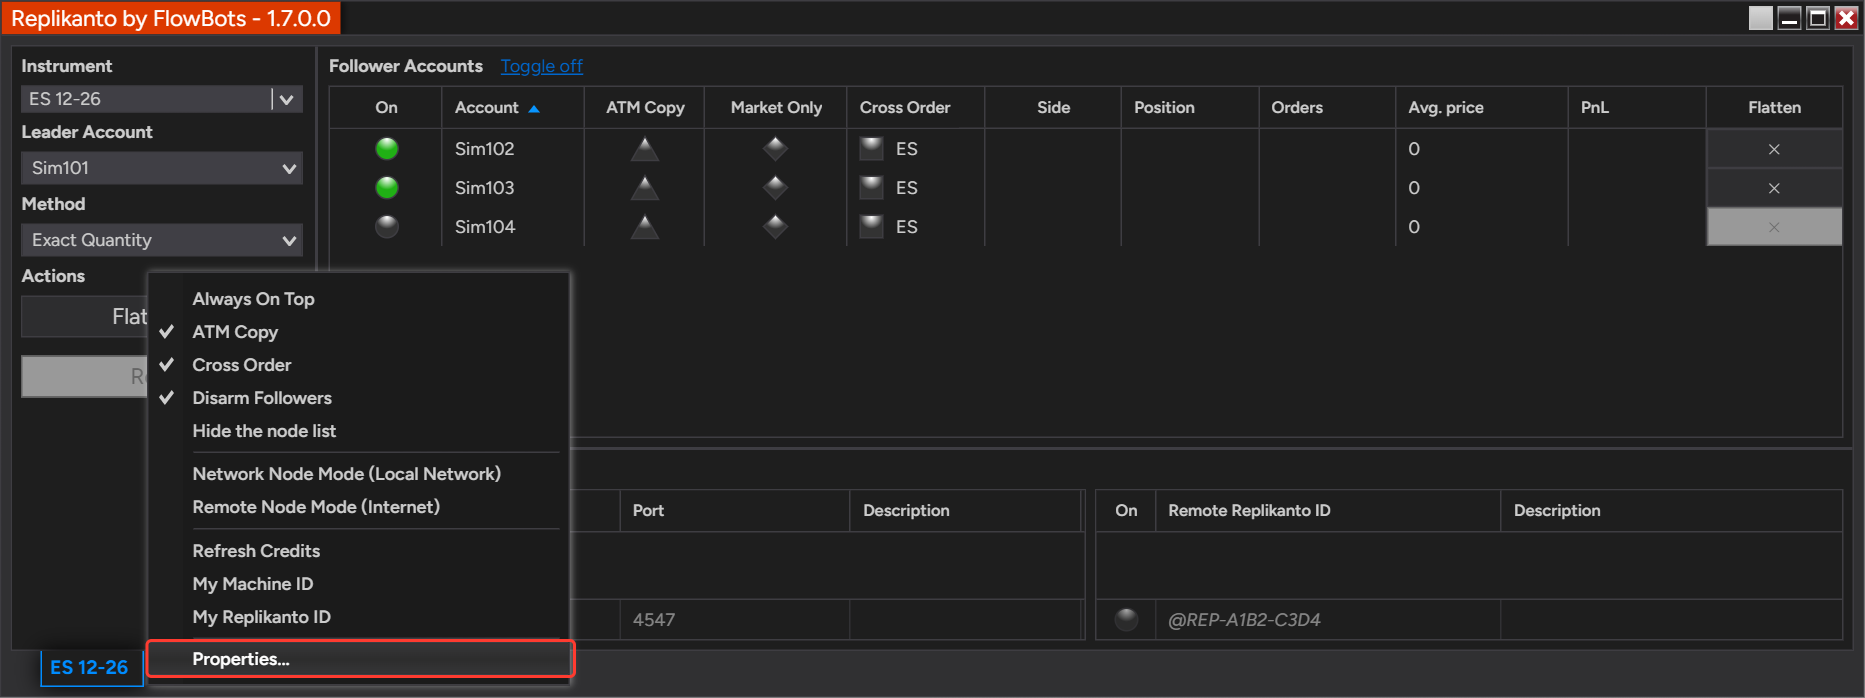Screen dimensions: 1865x698
Task: Click the @REP-A1B2-C3D4 remote ID cell
Action: click(x=1328, y=620)
